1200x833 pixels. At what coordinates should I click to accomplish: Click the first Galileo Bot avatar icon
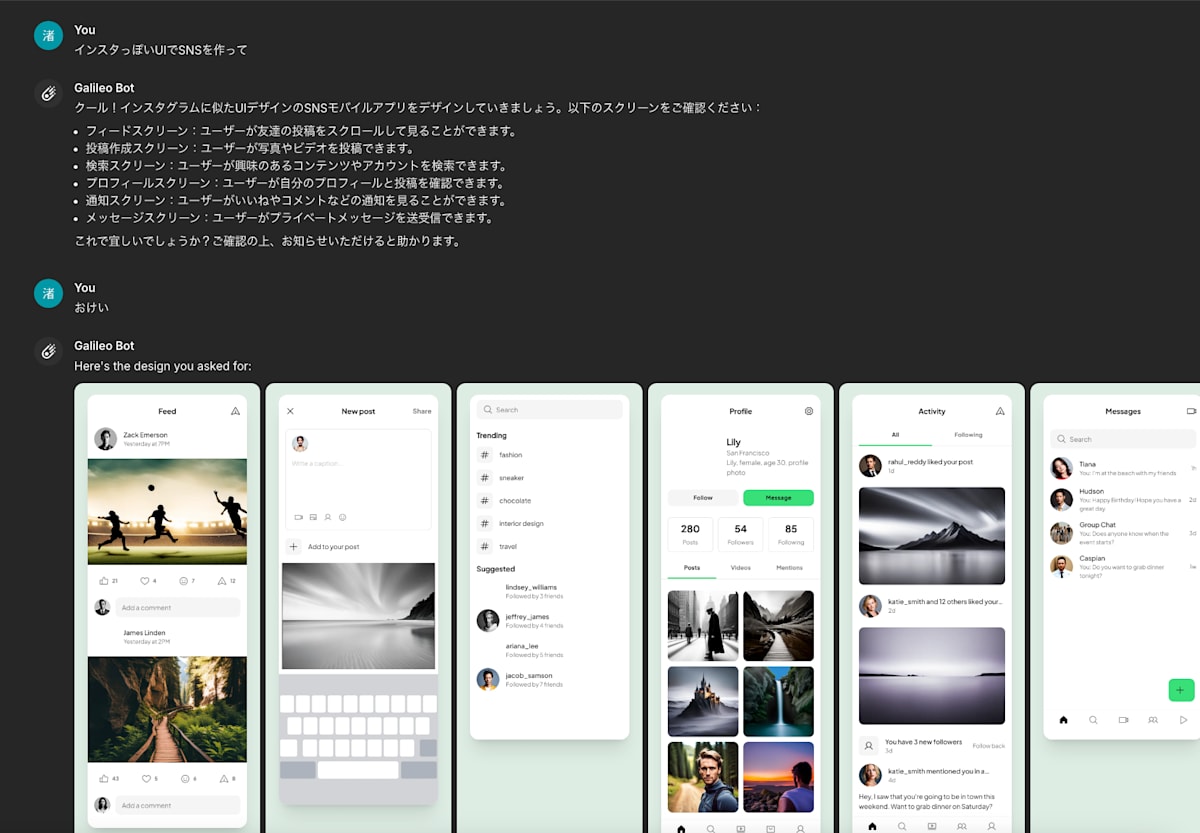point(48,93)
